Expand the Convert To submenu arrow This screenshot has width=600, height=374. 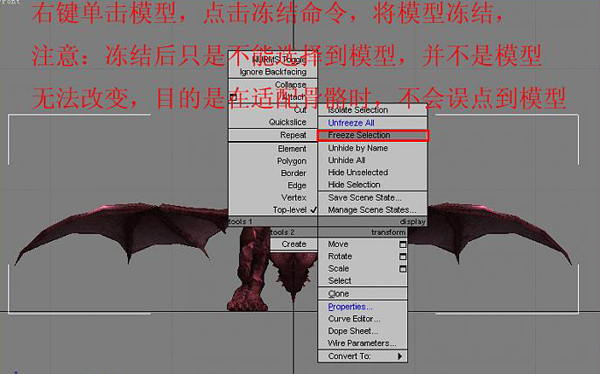tap(400, 356)
